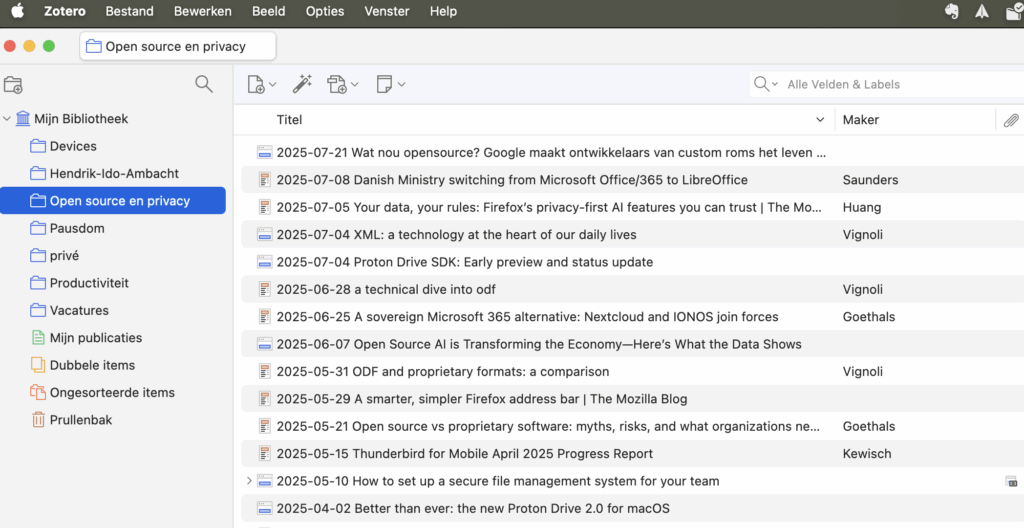Open the Hendrik-Ido-Ambacht collection
Viewport: 1024px width, 528px height.
(x=114, y=174)
